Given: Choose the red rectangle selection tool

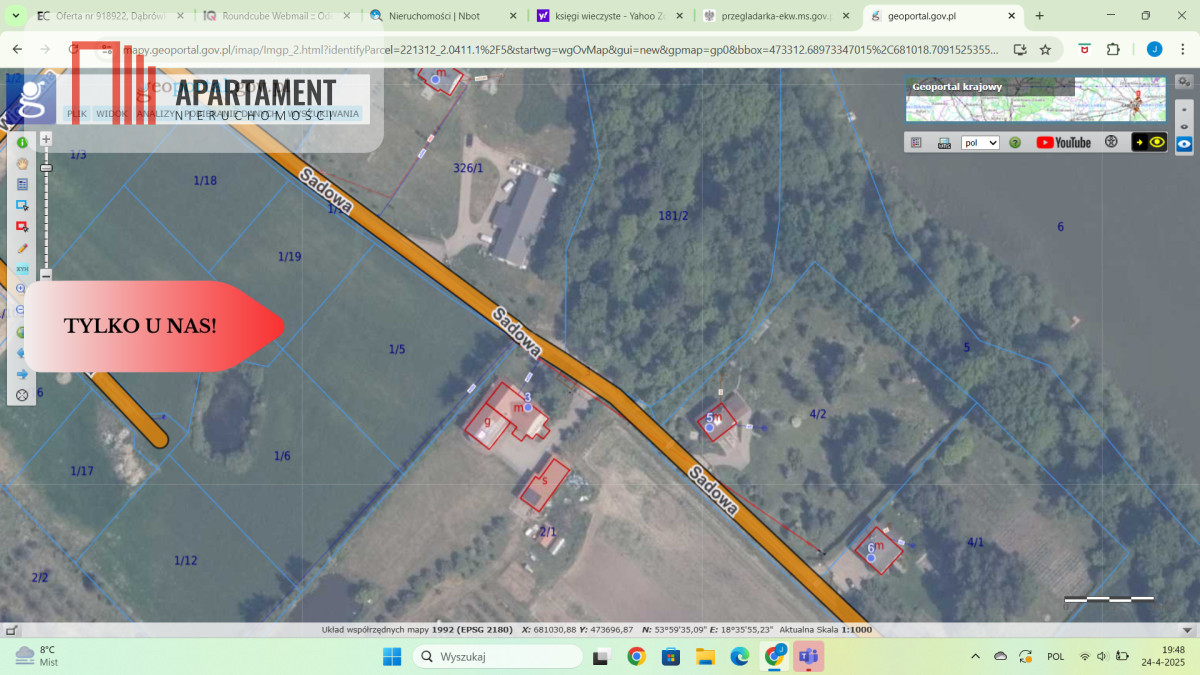Looking at the screenshot, I should pyautogui.click(x=22, y=226).
